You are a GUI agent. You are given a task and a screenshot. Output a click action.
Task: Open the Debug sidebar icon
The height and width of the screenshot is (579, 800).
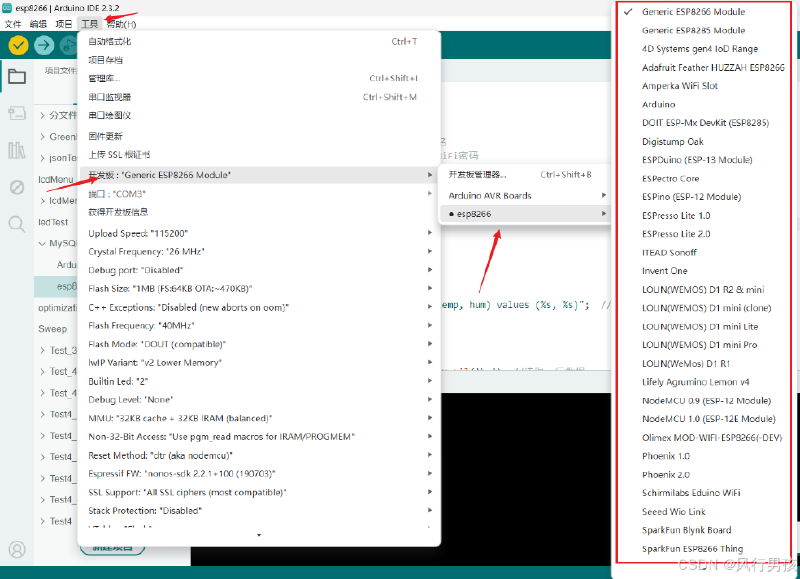(x=17, y=187)
